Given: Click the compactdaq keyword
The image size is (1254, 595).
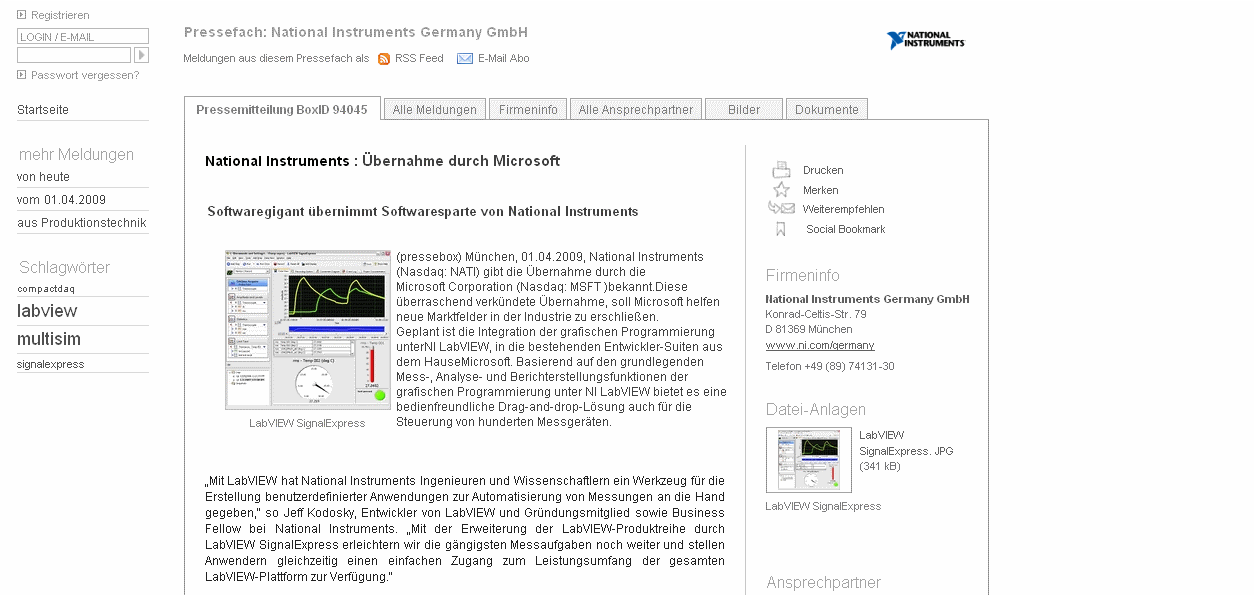Looking at the screenshot, I should click(x=46, y=289).
